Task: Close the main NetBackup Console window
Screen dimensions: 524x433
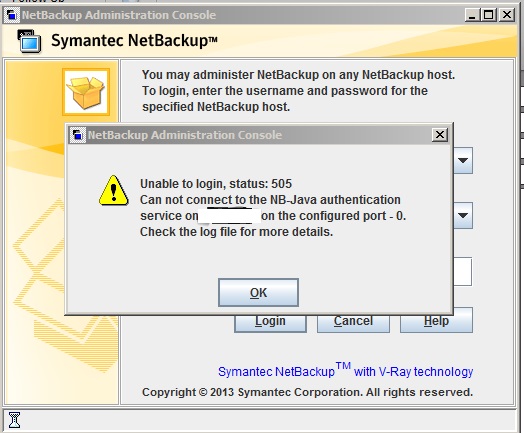Action: (x=507, y=15)
